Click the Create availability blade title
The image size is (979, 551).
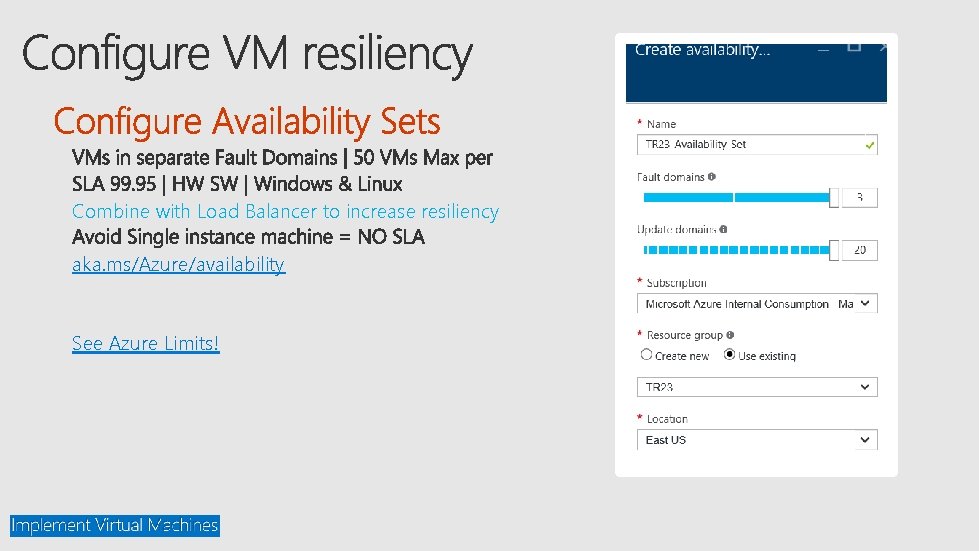click(702, 50)
